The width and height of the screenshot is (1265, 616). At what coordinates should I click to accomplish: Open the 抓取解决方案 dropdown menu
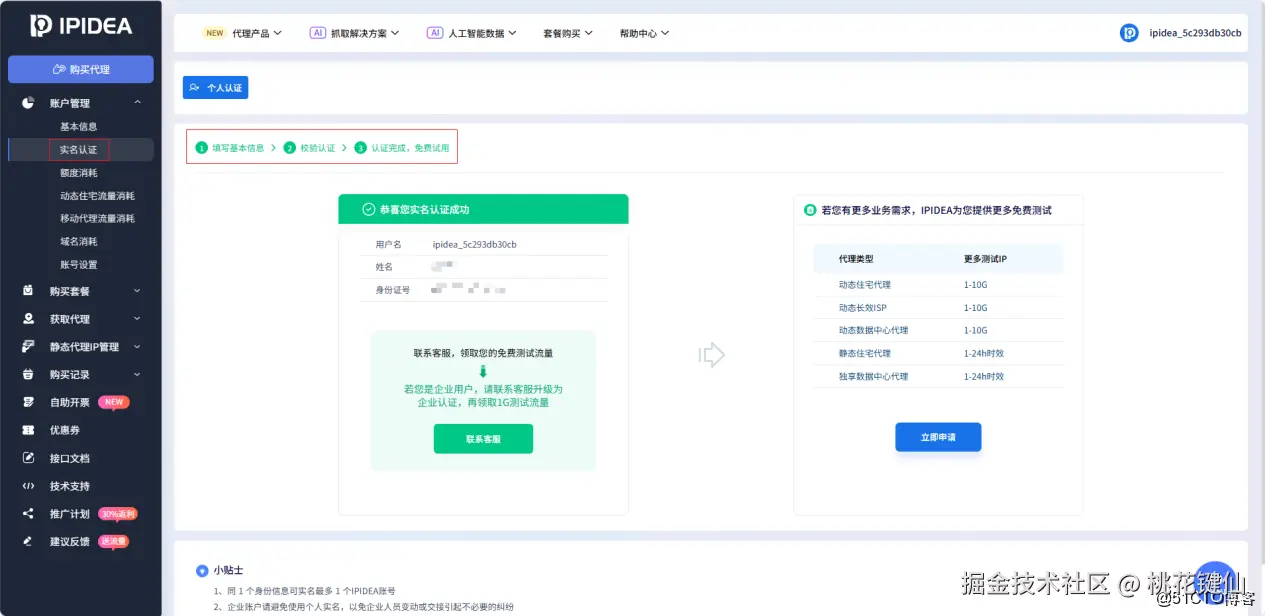click(x=366, y=33)
